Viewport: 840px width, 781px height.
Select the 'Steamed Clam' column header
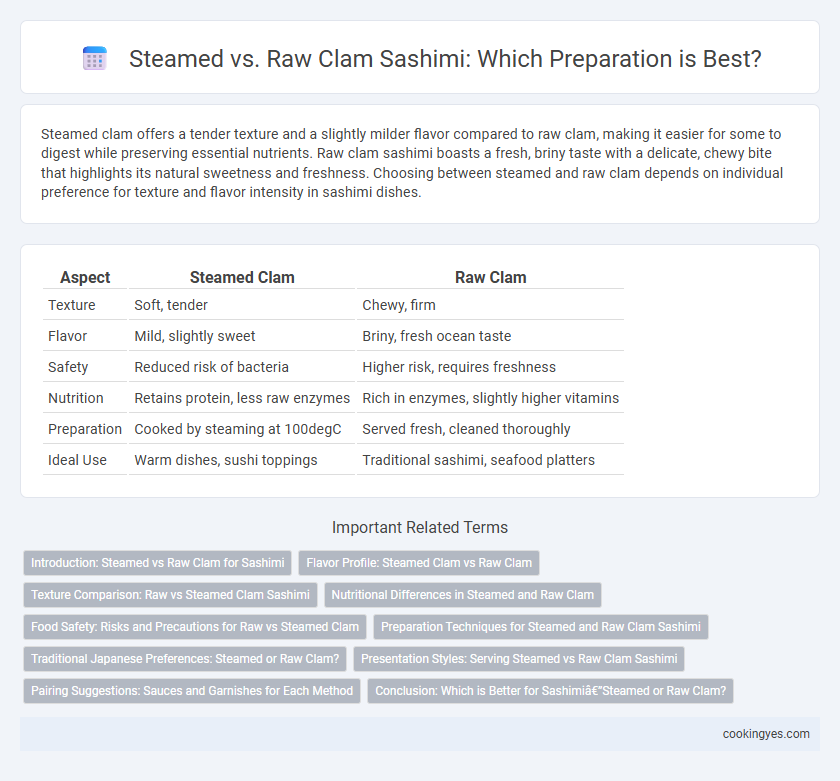(242, 277)
